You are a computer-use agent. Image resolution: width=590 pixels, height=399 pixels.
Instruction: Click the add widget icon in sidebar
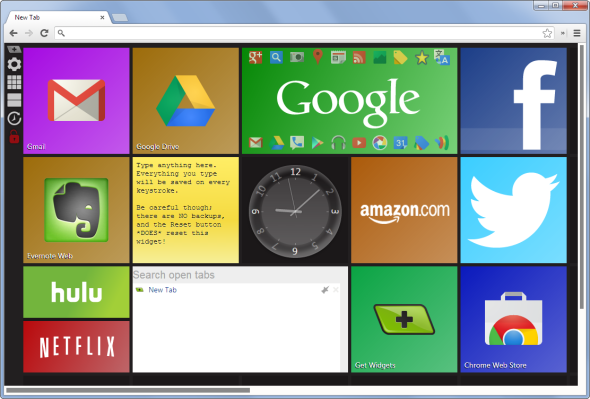(14, 49)
